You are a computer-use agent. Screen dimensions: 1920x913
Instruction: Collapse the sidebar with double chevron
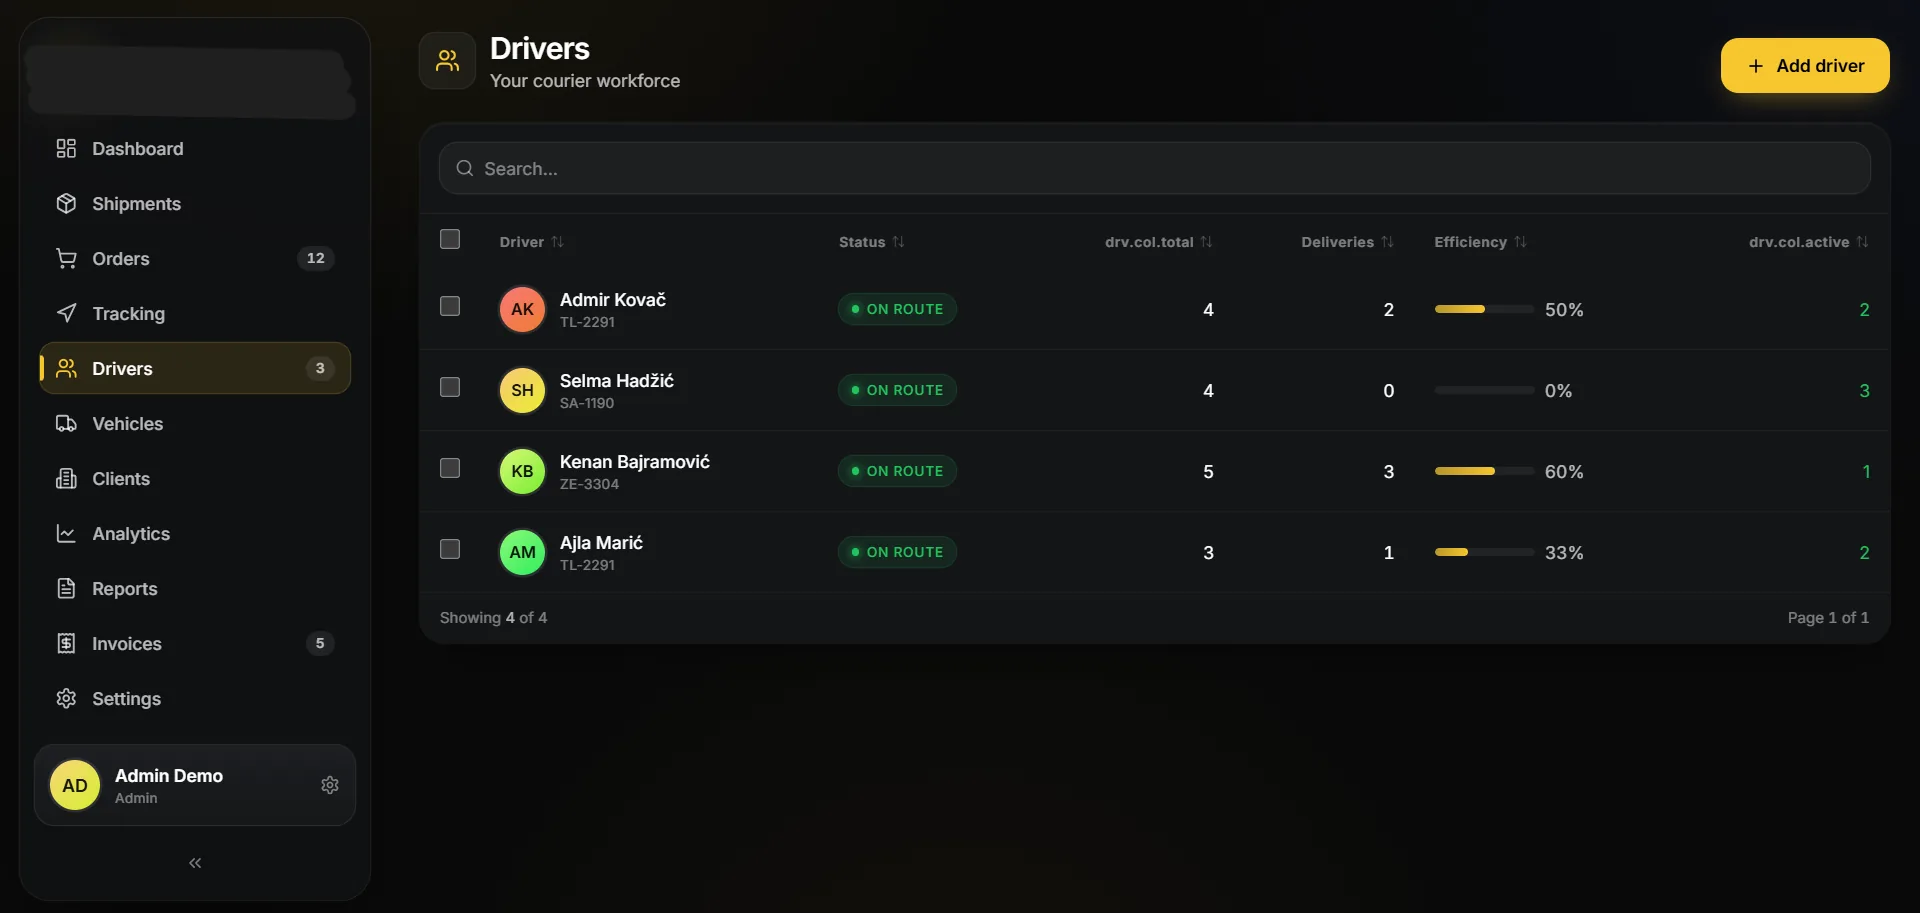point(195,863)
